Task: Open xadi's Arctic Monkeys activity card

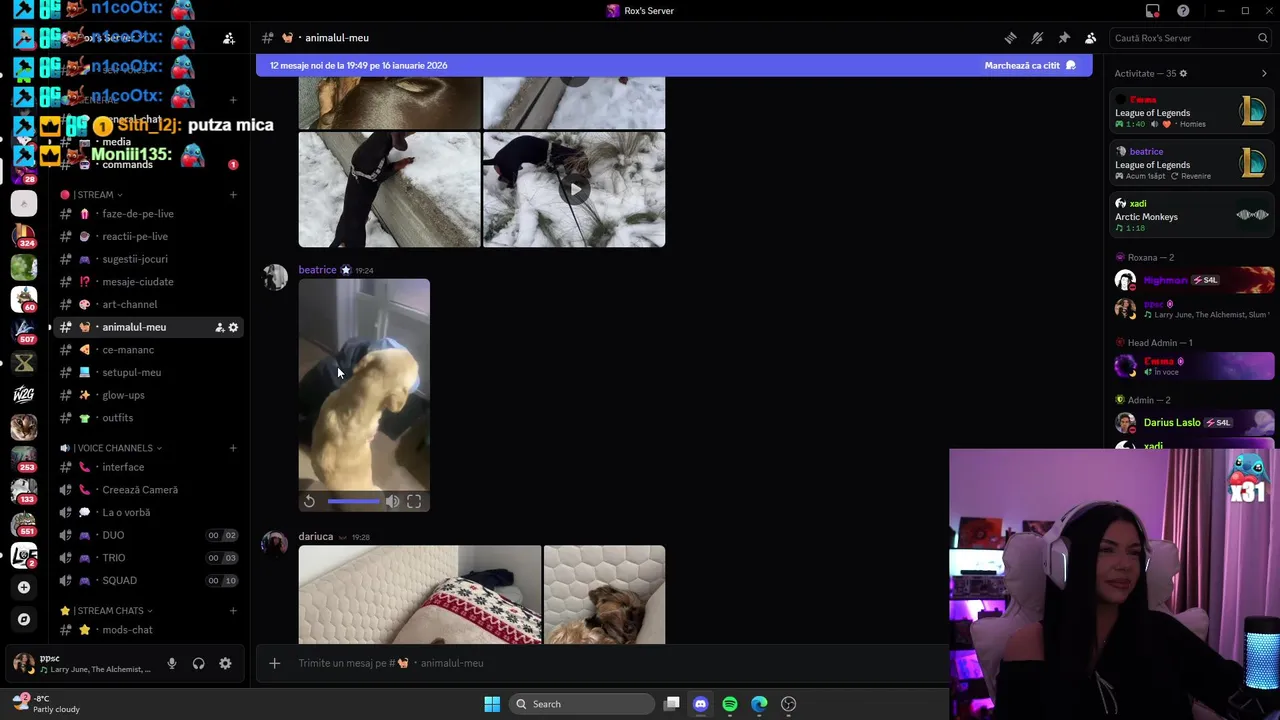Action: 1193,215
